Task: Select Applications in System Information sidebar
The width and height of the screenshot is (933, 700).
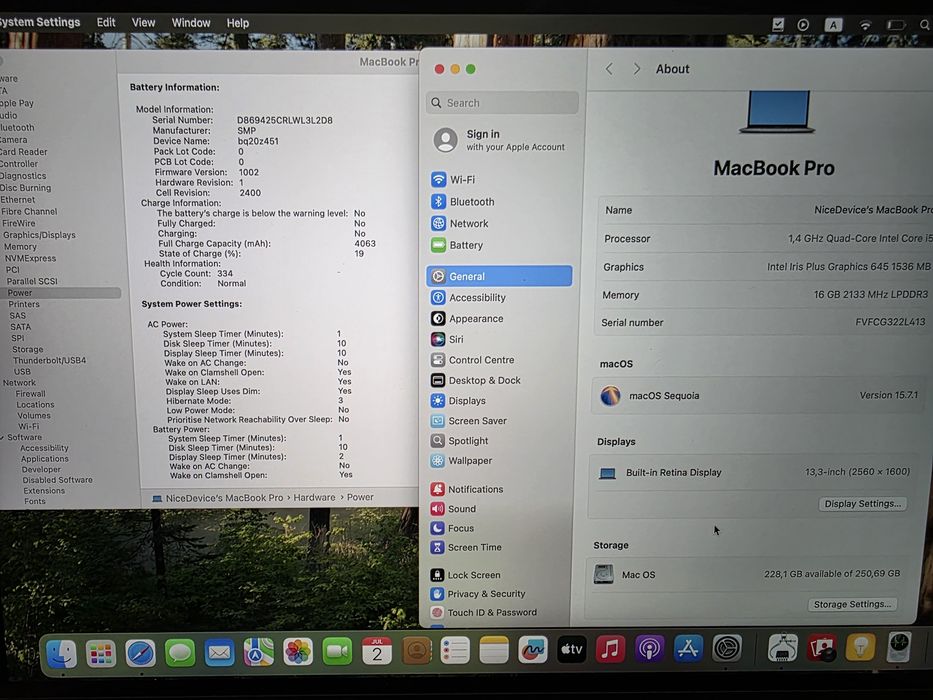Action: (45, 458)
